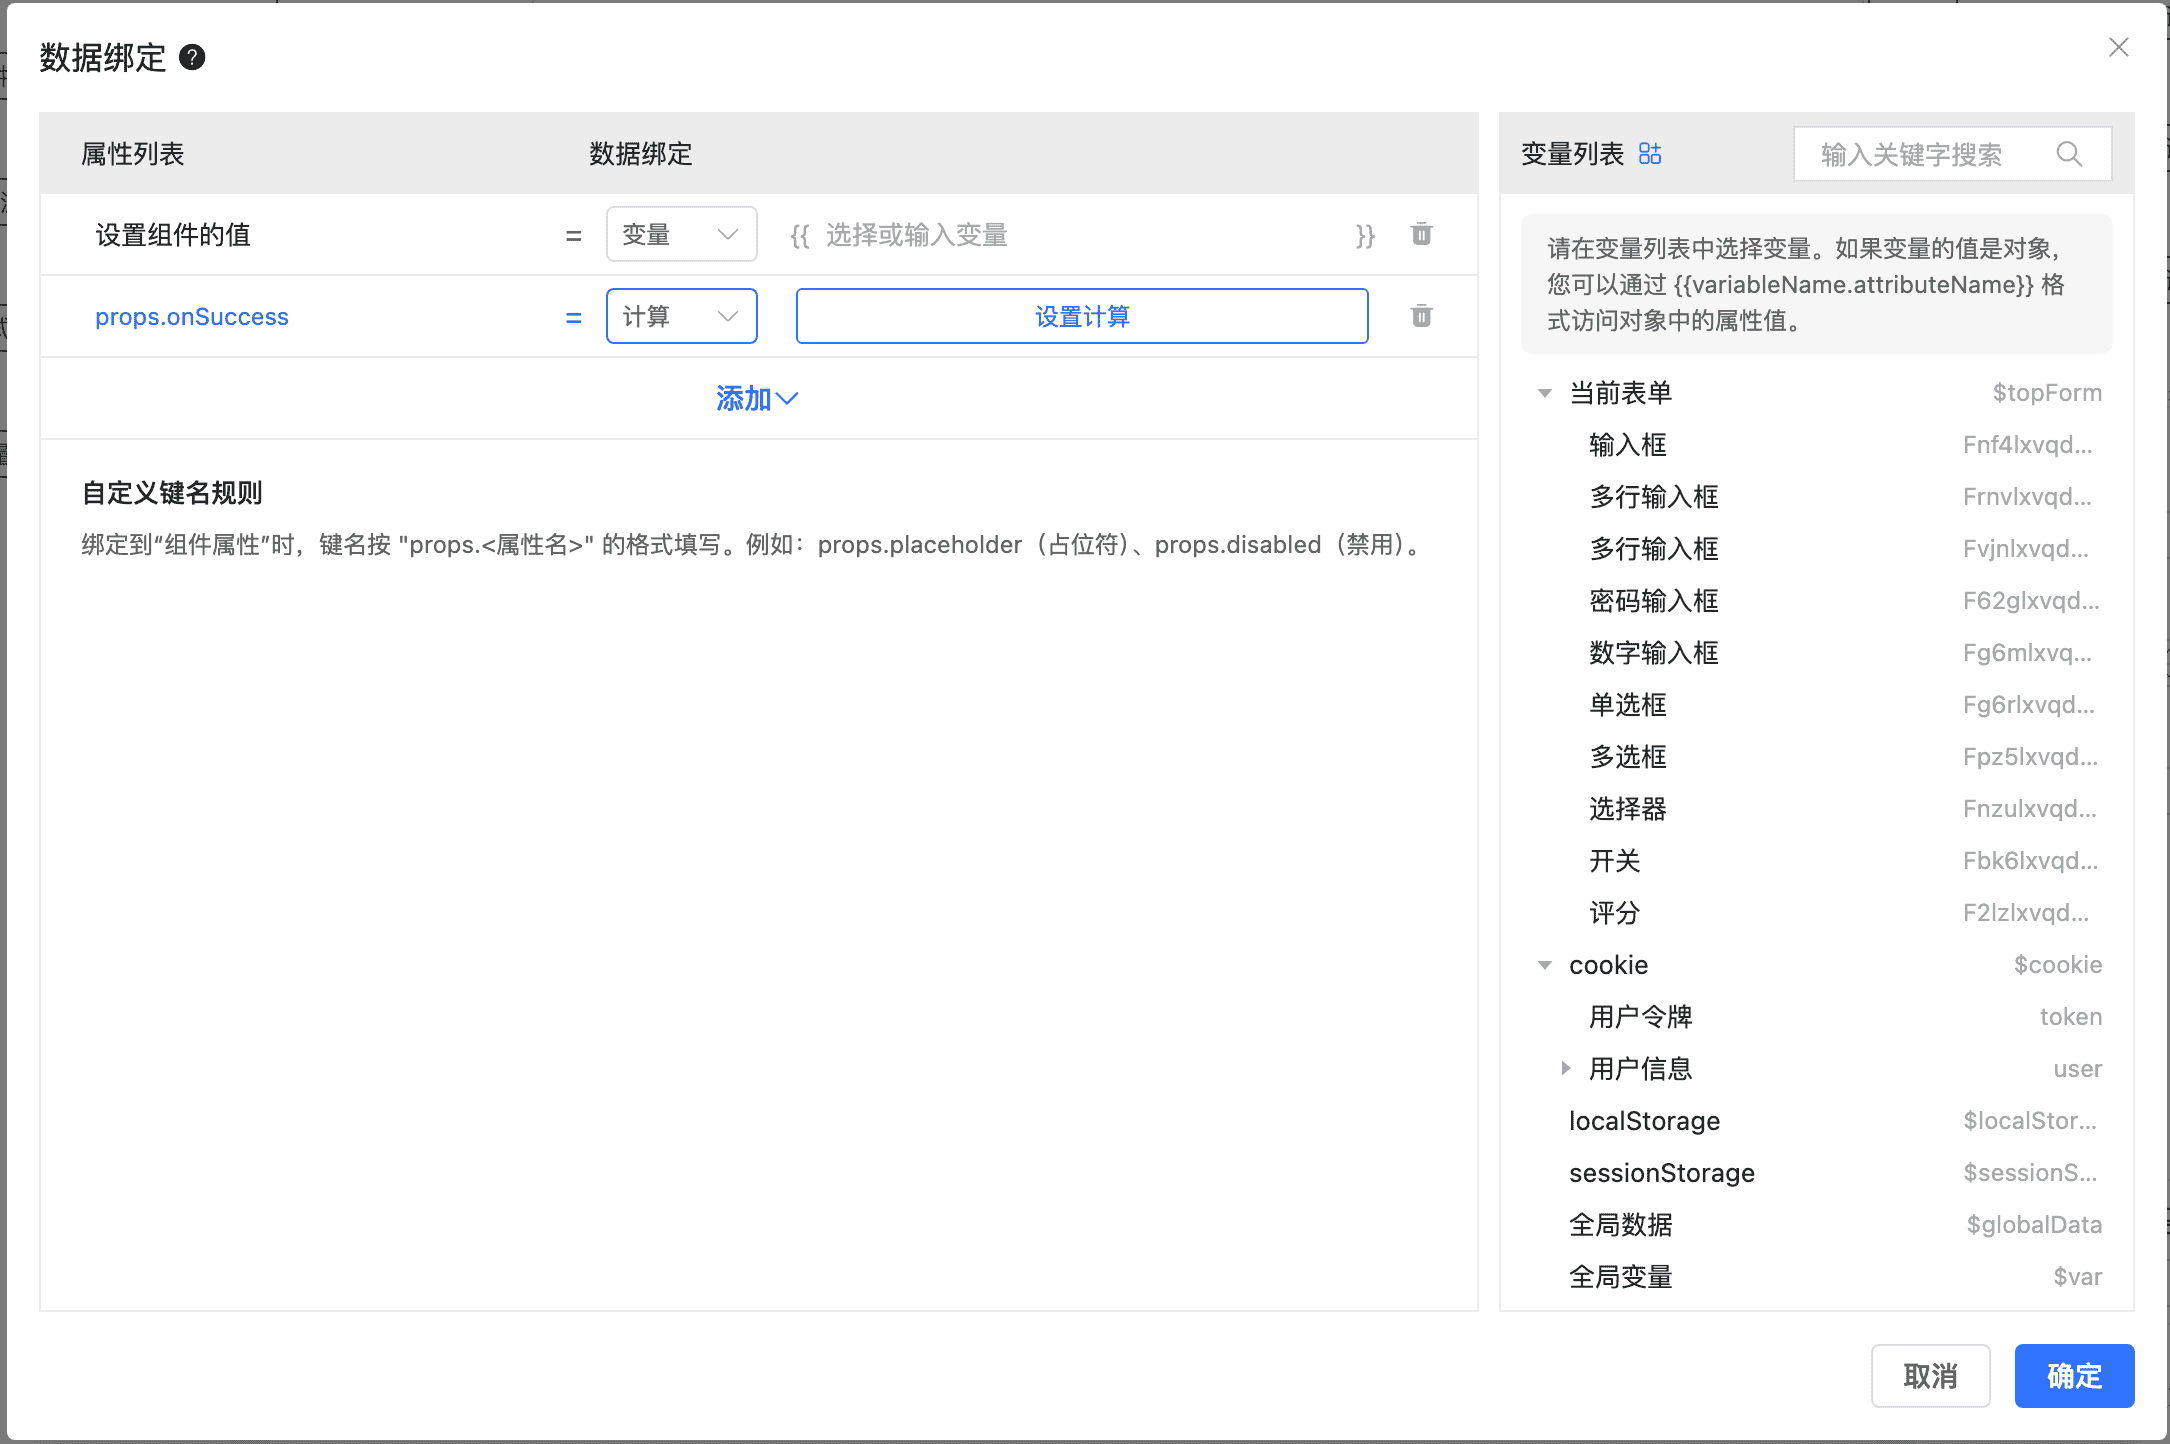Collapse the cookie tree node
2170x1444 pixels.
coord(1545,965)
